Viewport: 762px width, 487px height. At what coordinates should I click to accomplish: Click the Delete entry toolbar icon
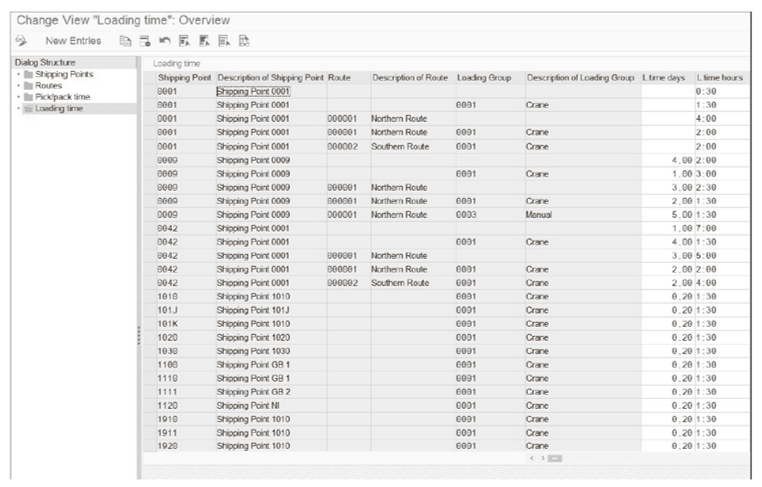(x=145, y=41)
